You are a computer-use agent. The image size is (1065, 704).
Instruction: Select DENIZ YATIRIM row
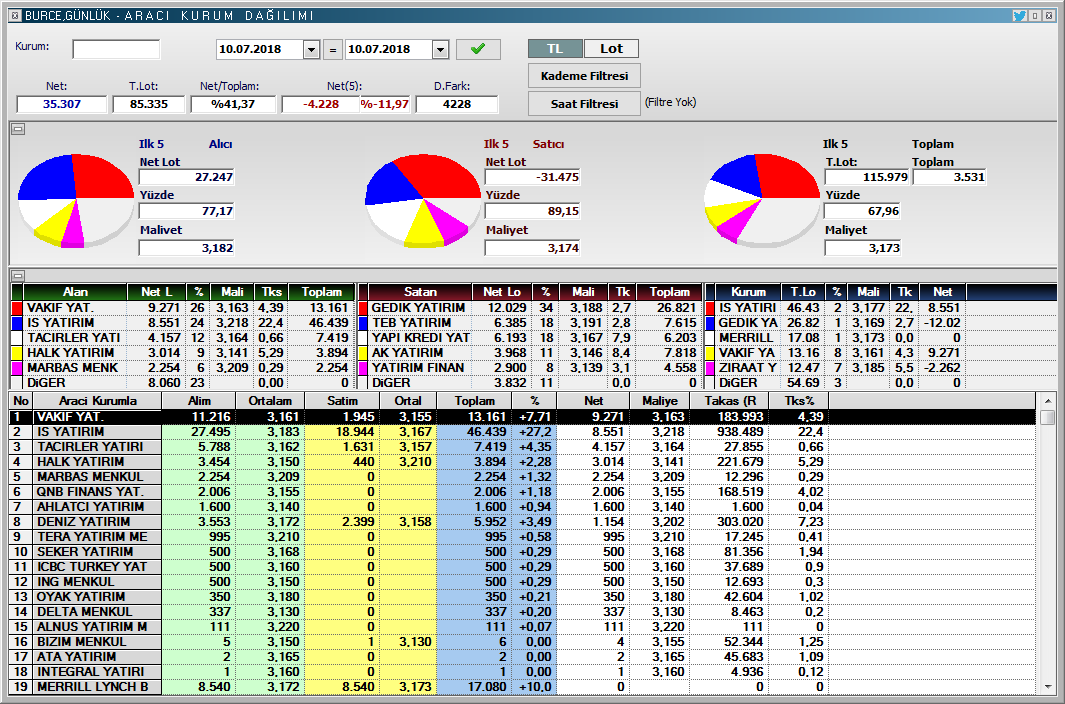(522, 521)
